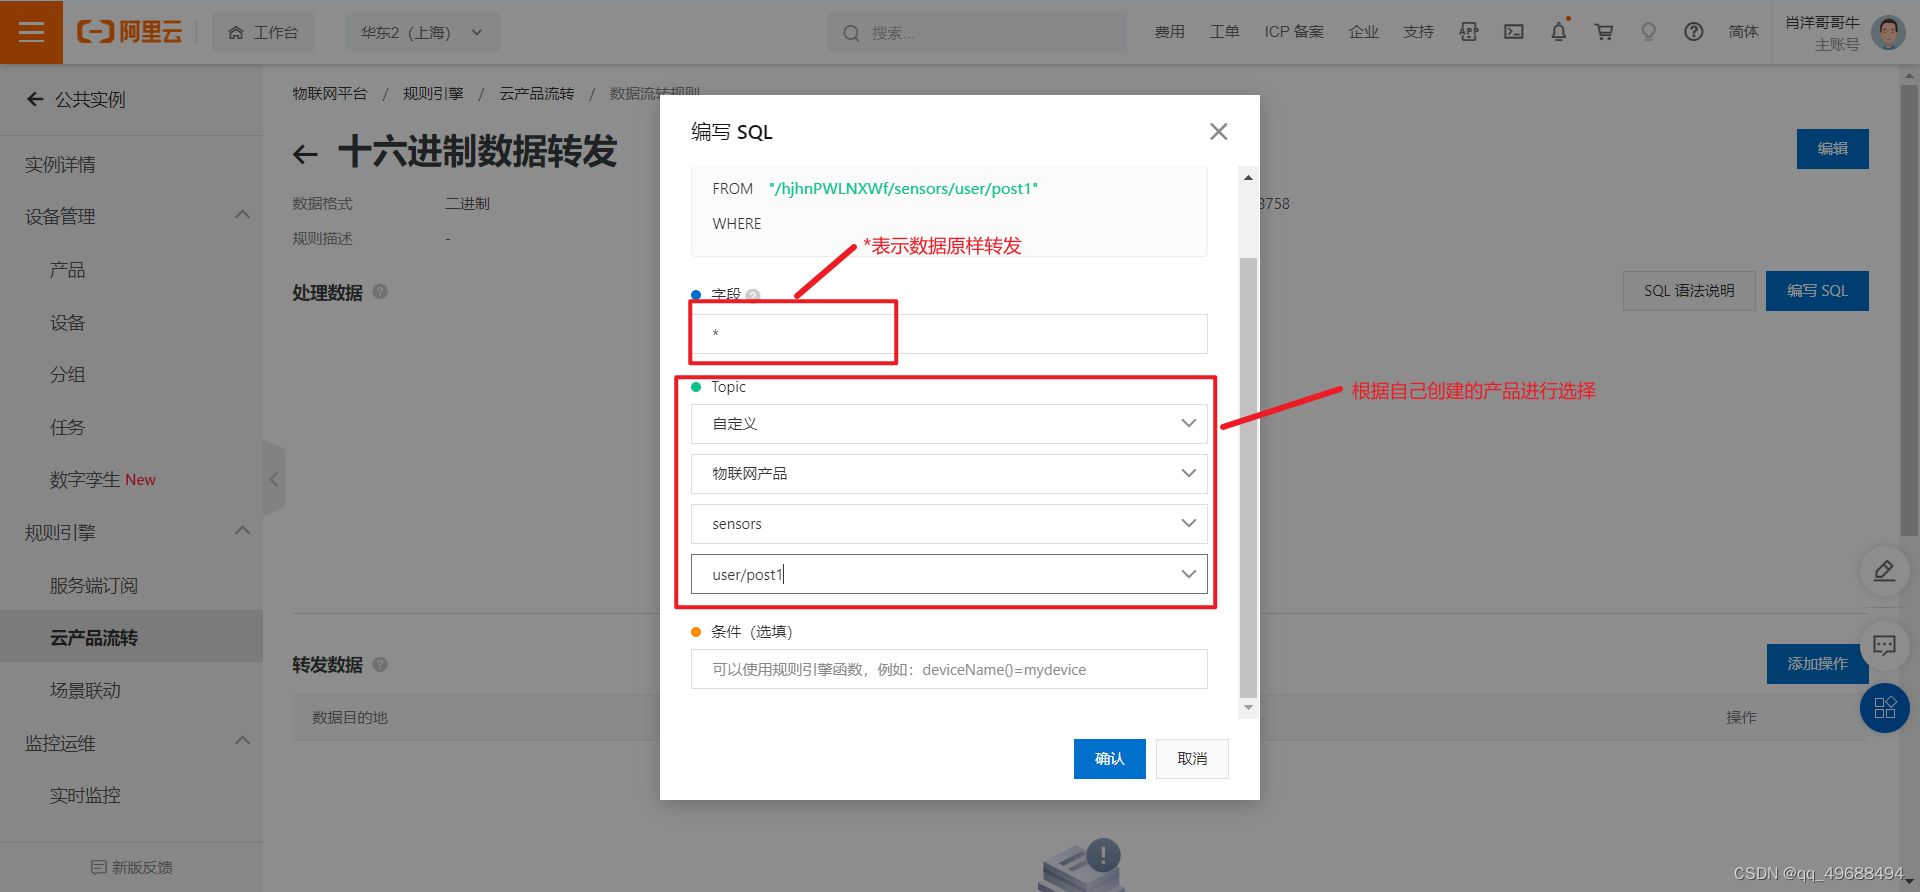This screenshot has height=892, width=1920.
Task: Click dialog scrollbar down arrow
Action: 1248,707
